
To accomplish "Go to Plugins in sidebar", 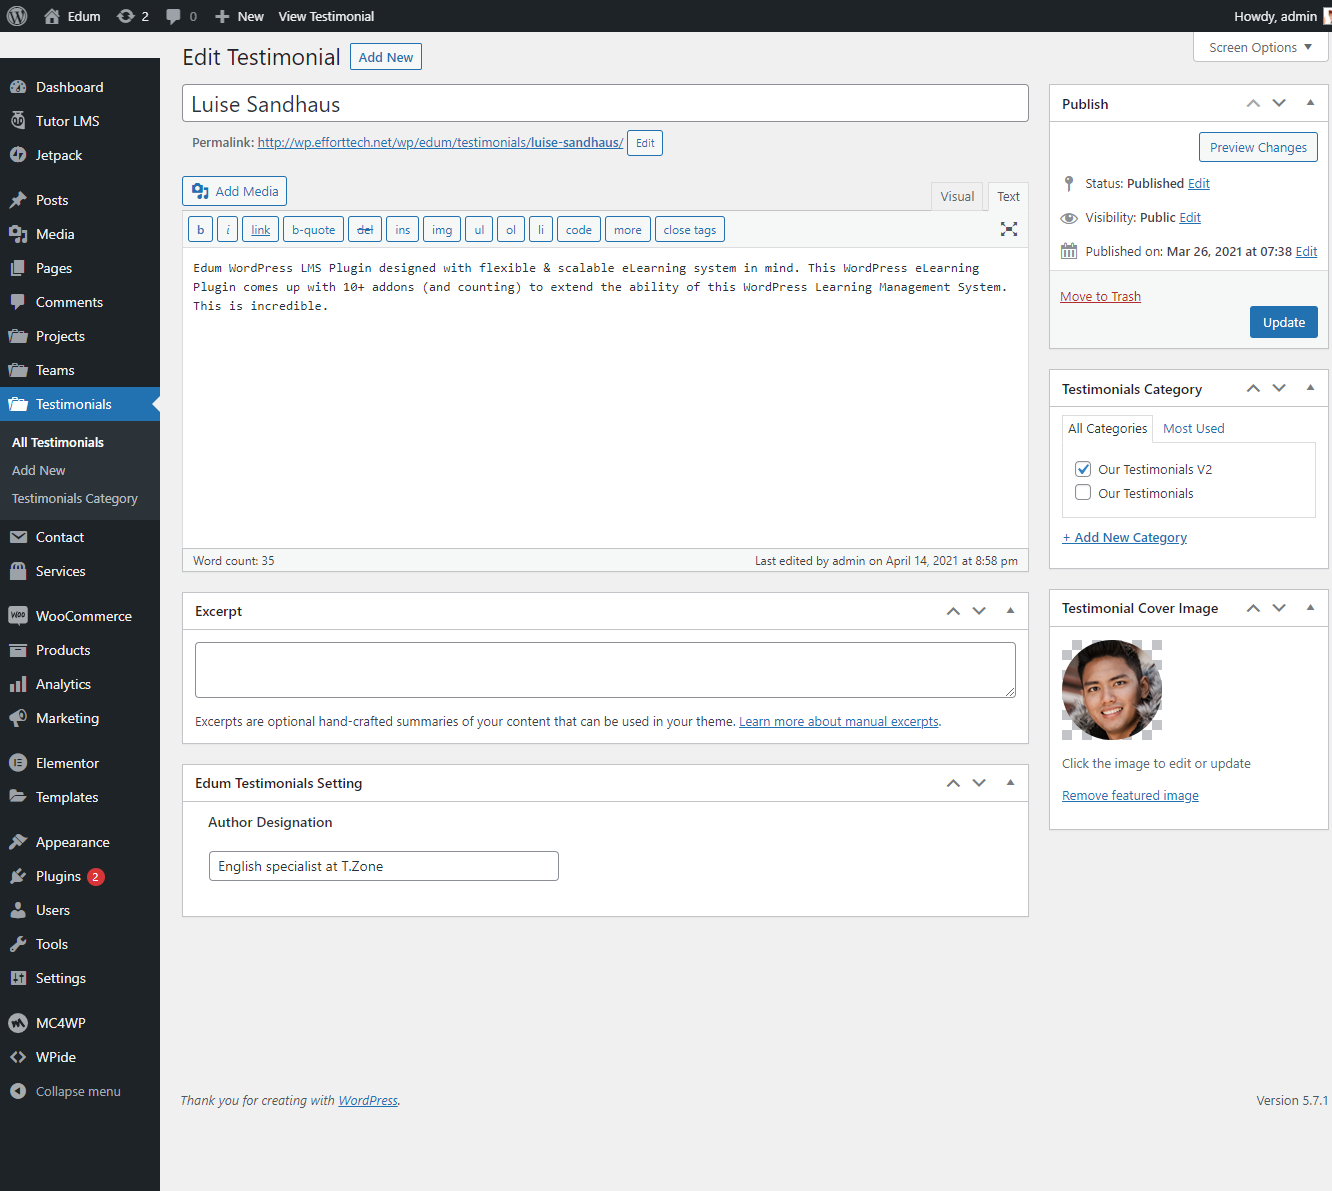I will [58, 876].
